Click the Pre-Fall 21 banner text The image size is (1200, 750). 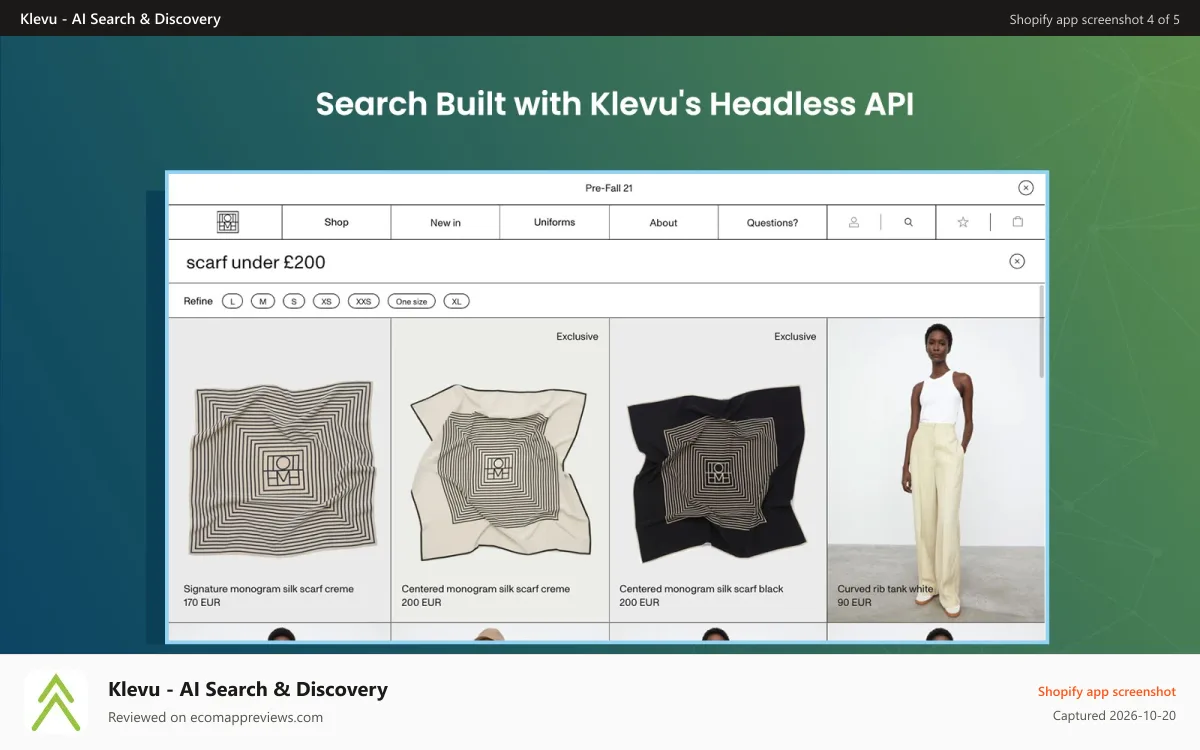609,188
